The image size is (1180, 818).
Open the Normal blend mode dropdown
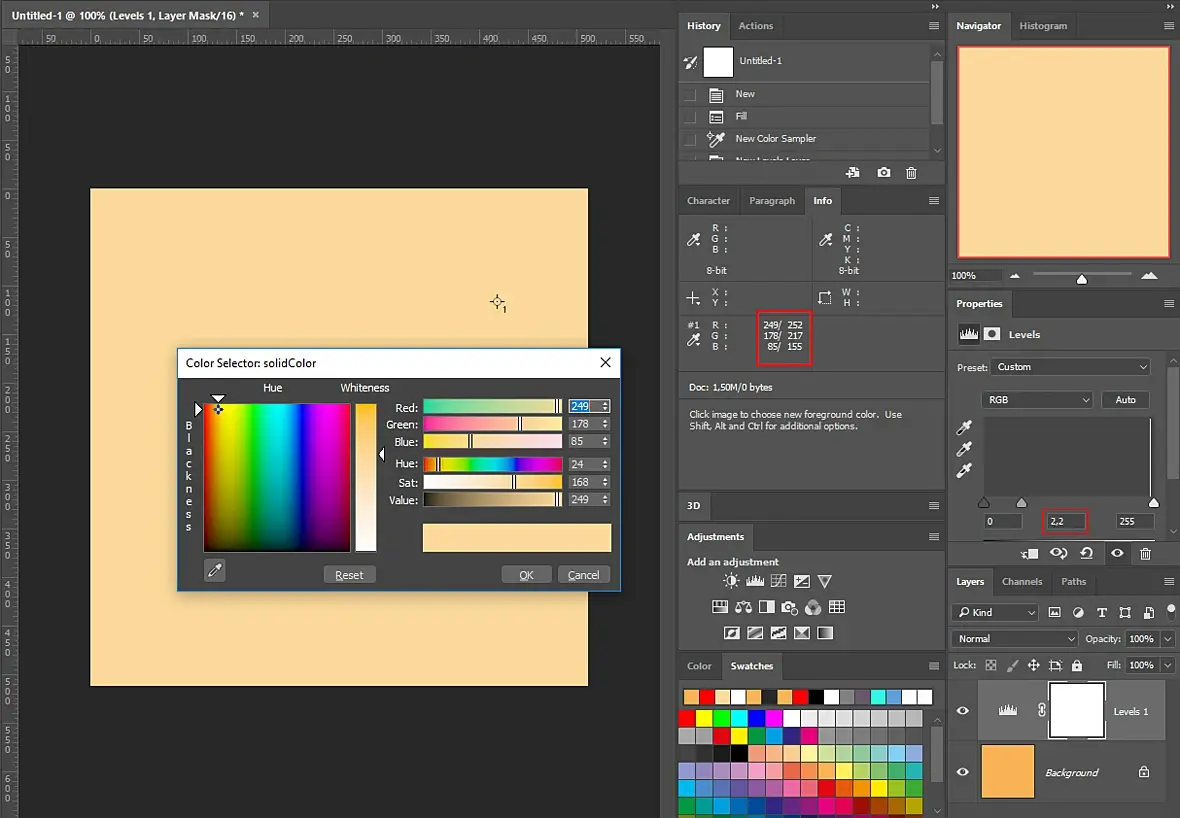point(1014,639)
